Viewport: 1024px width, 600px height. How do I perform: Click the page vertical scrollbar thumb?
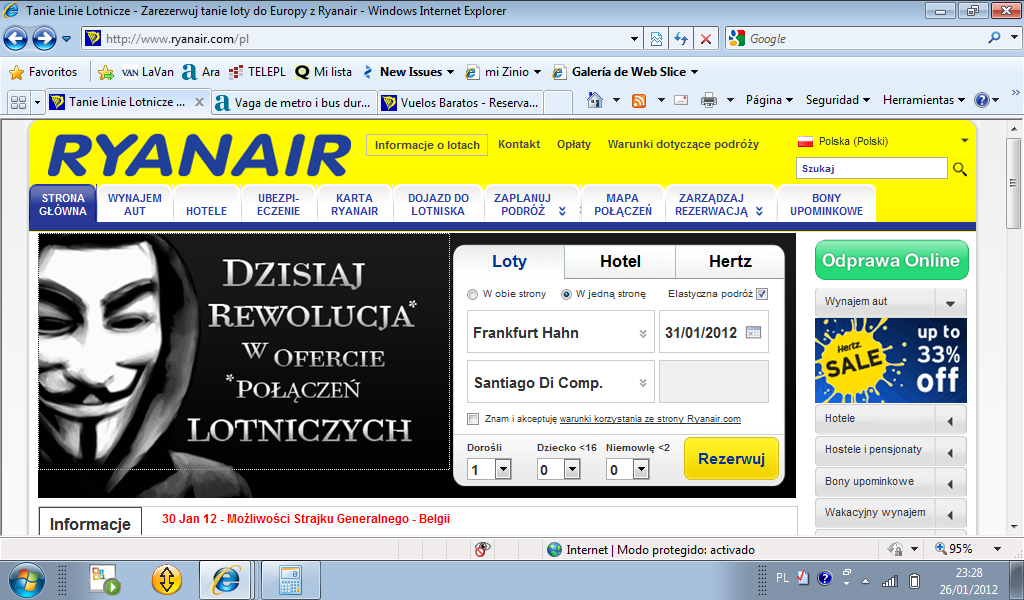coord(1013,183)
